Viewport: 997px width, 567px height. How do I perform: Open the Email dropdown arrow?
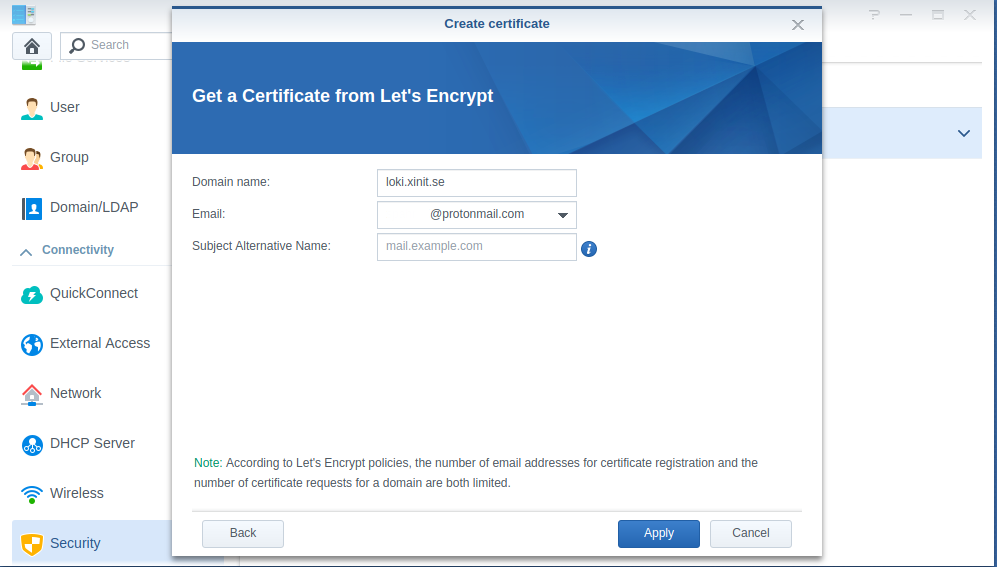(562, 215)
